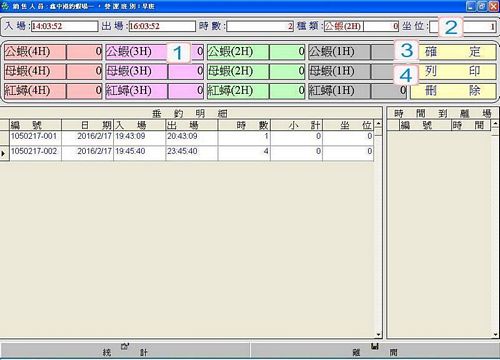Click the 入場 time field
The height and width of the screenshot is (360, 500).
pyautogui.click(x=65, y=26)
